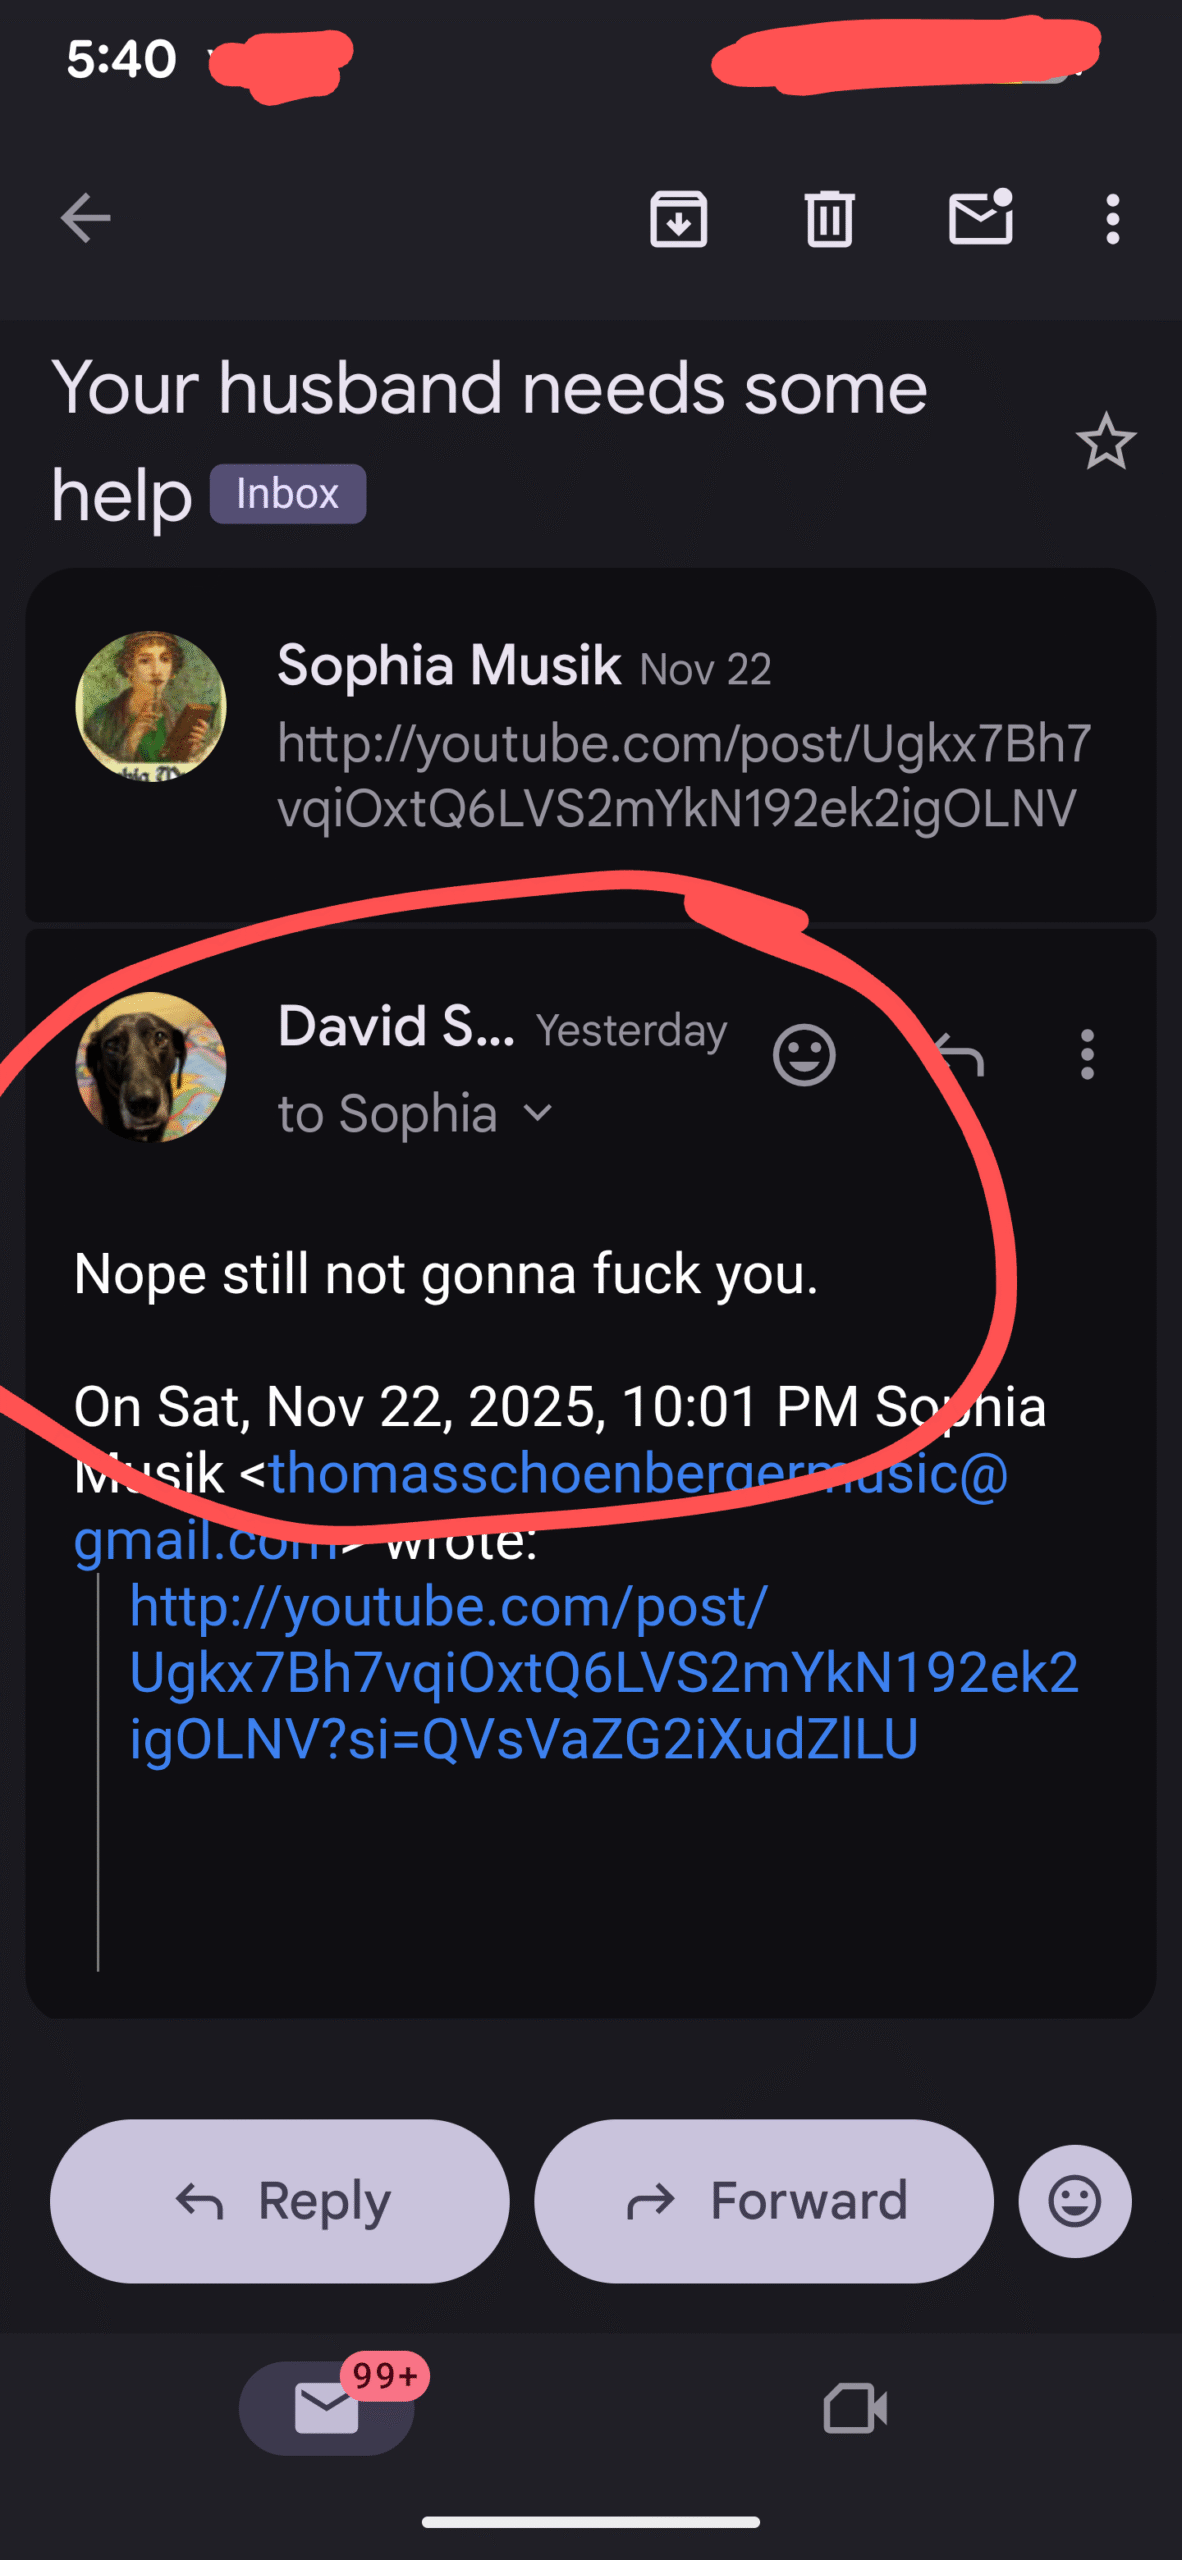Viewport: 1182px width, 2560px height.
Task: Tap the emoji reaction button beside Forward
Action: click(x=1074, y=2201)
